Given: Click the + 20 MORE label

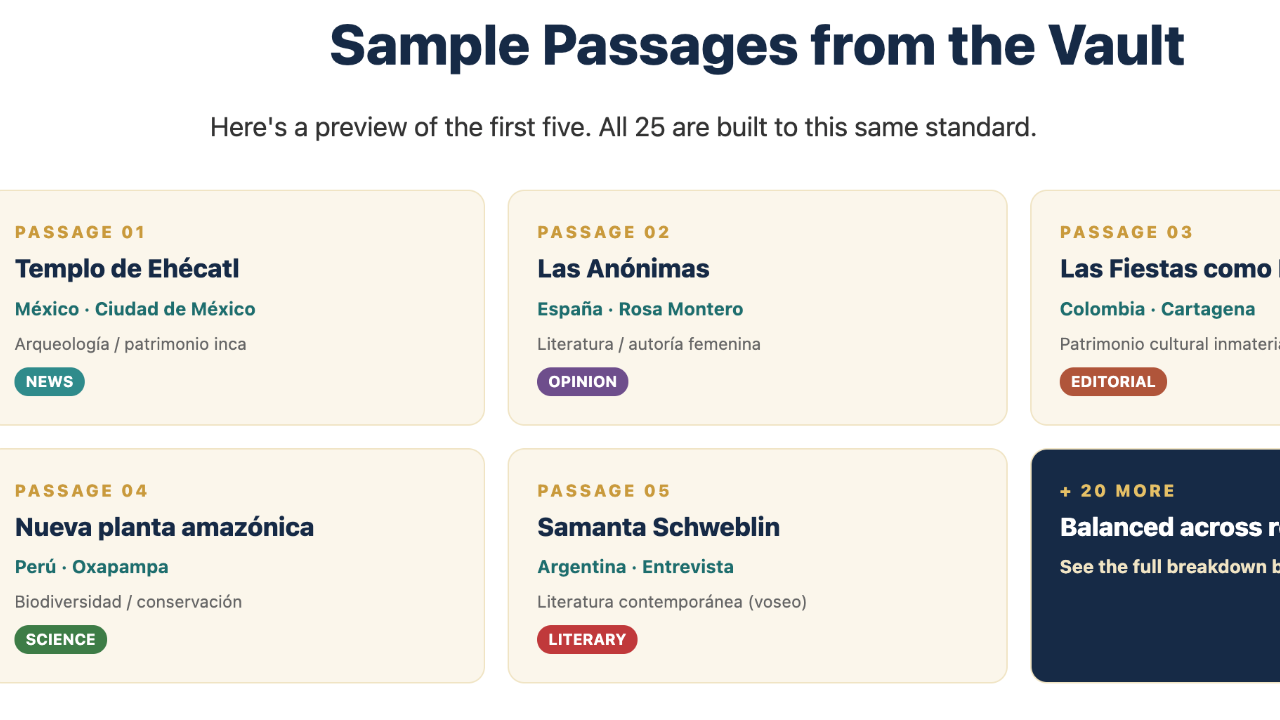Looking at the screenshot, I should point(1117,491).
